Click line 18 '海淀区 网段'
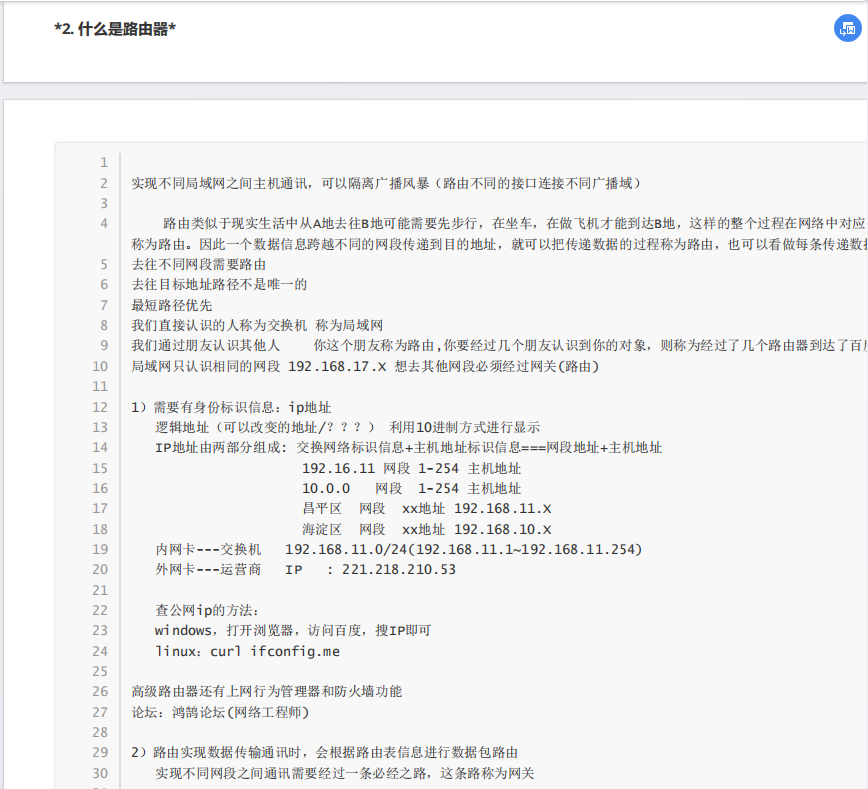Image resolution: width=868 pixels, height=789 pixels. [343, 529]
